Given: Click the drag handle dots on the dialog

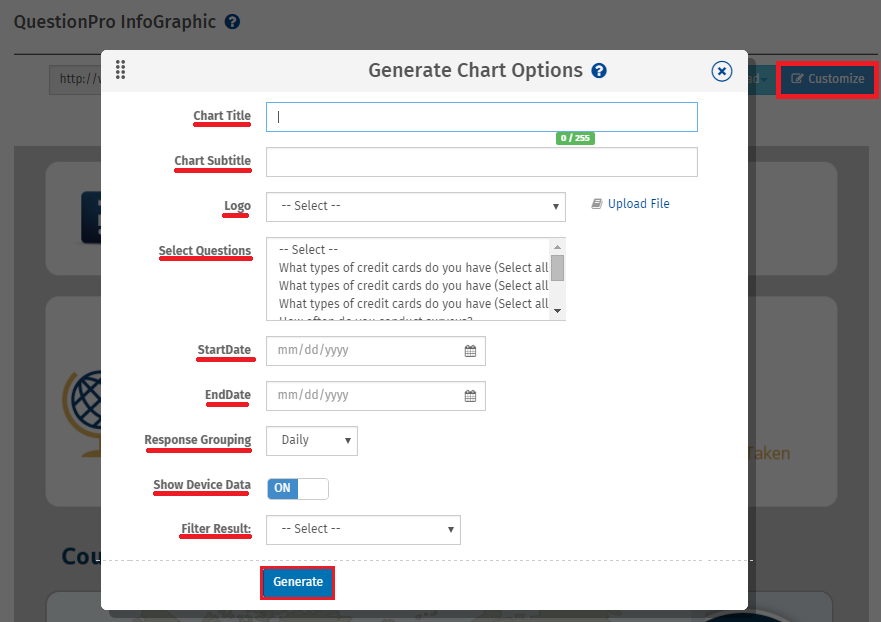Looking at the screenshot, I should [x=120, y=70].
